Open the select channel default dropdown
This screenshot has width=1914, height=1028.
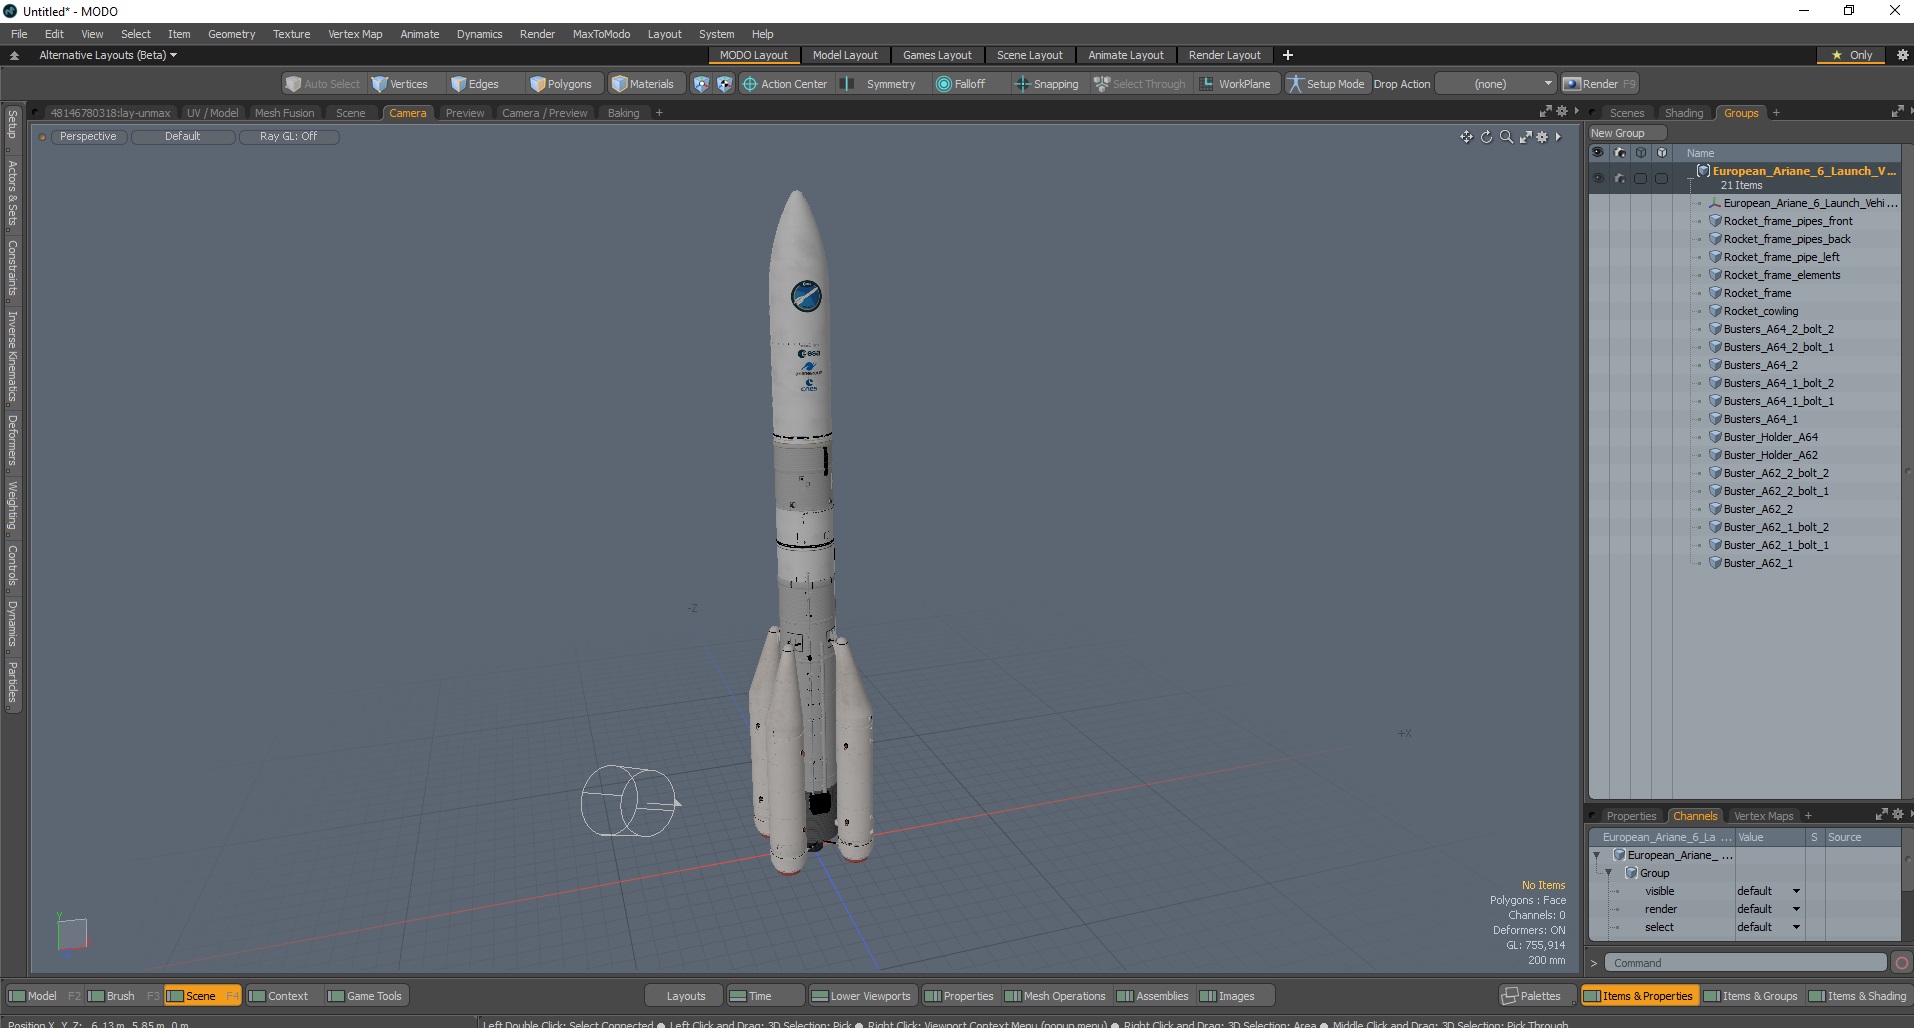click(1768, 927)
